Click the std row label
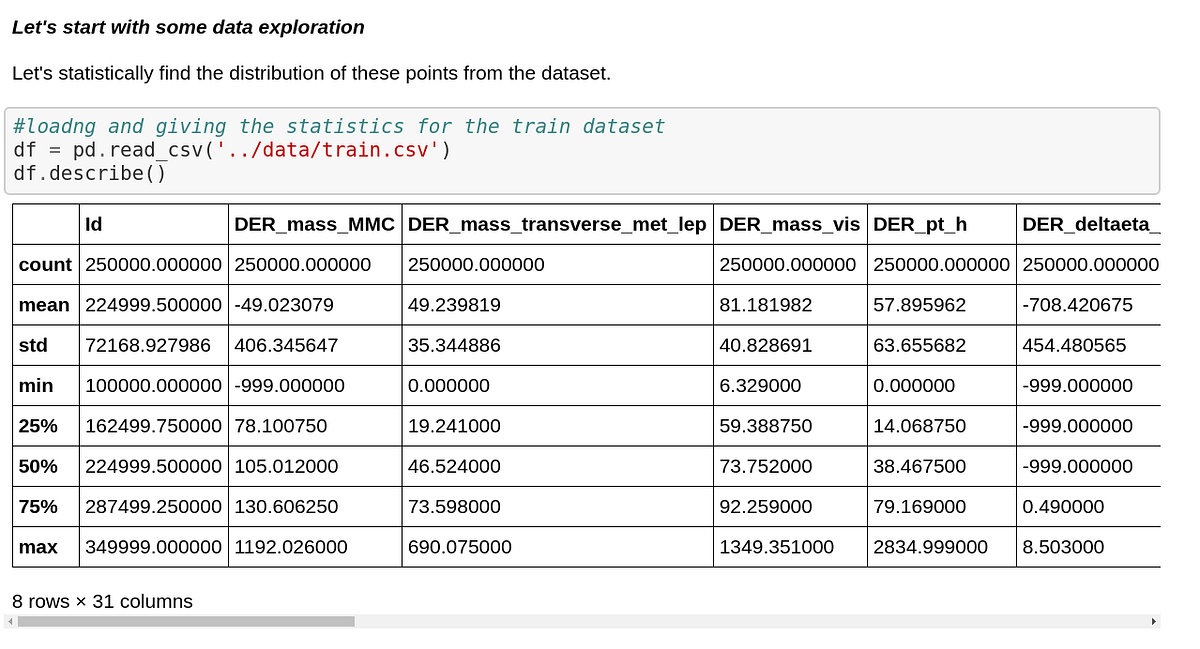Screen dimensions: 1200x649 [41, 345]
